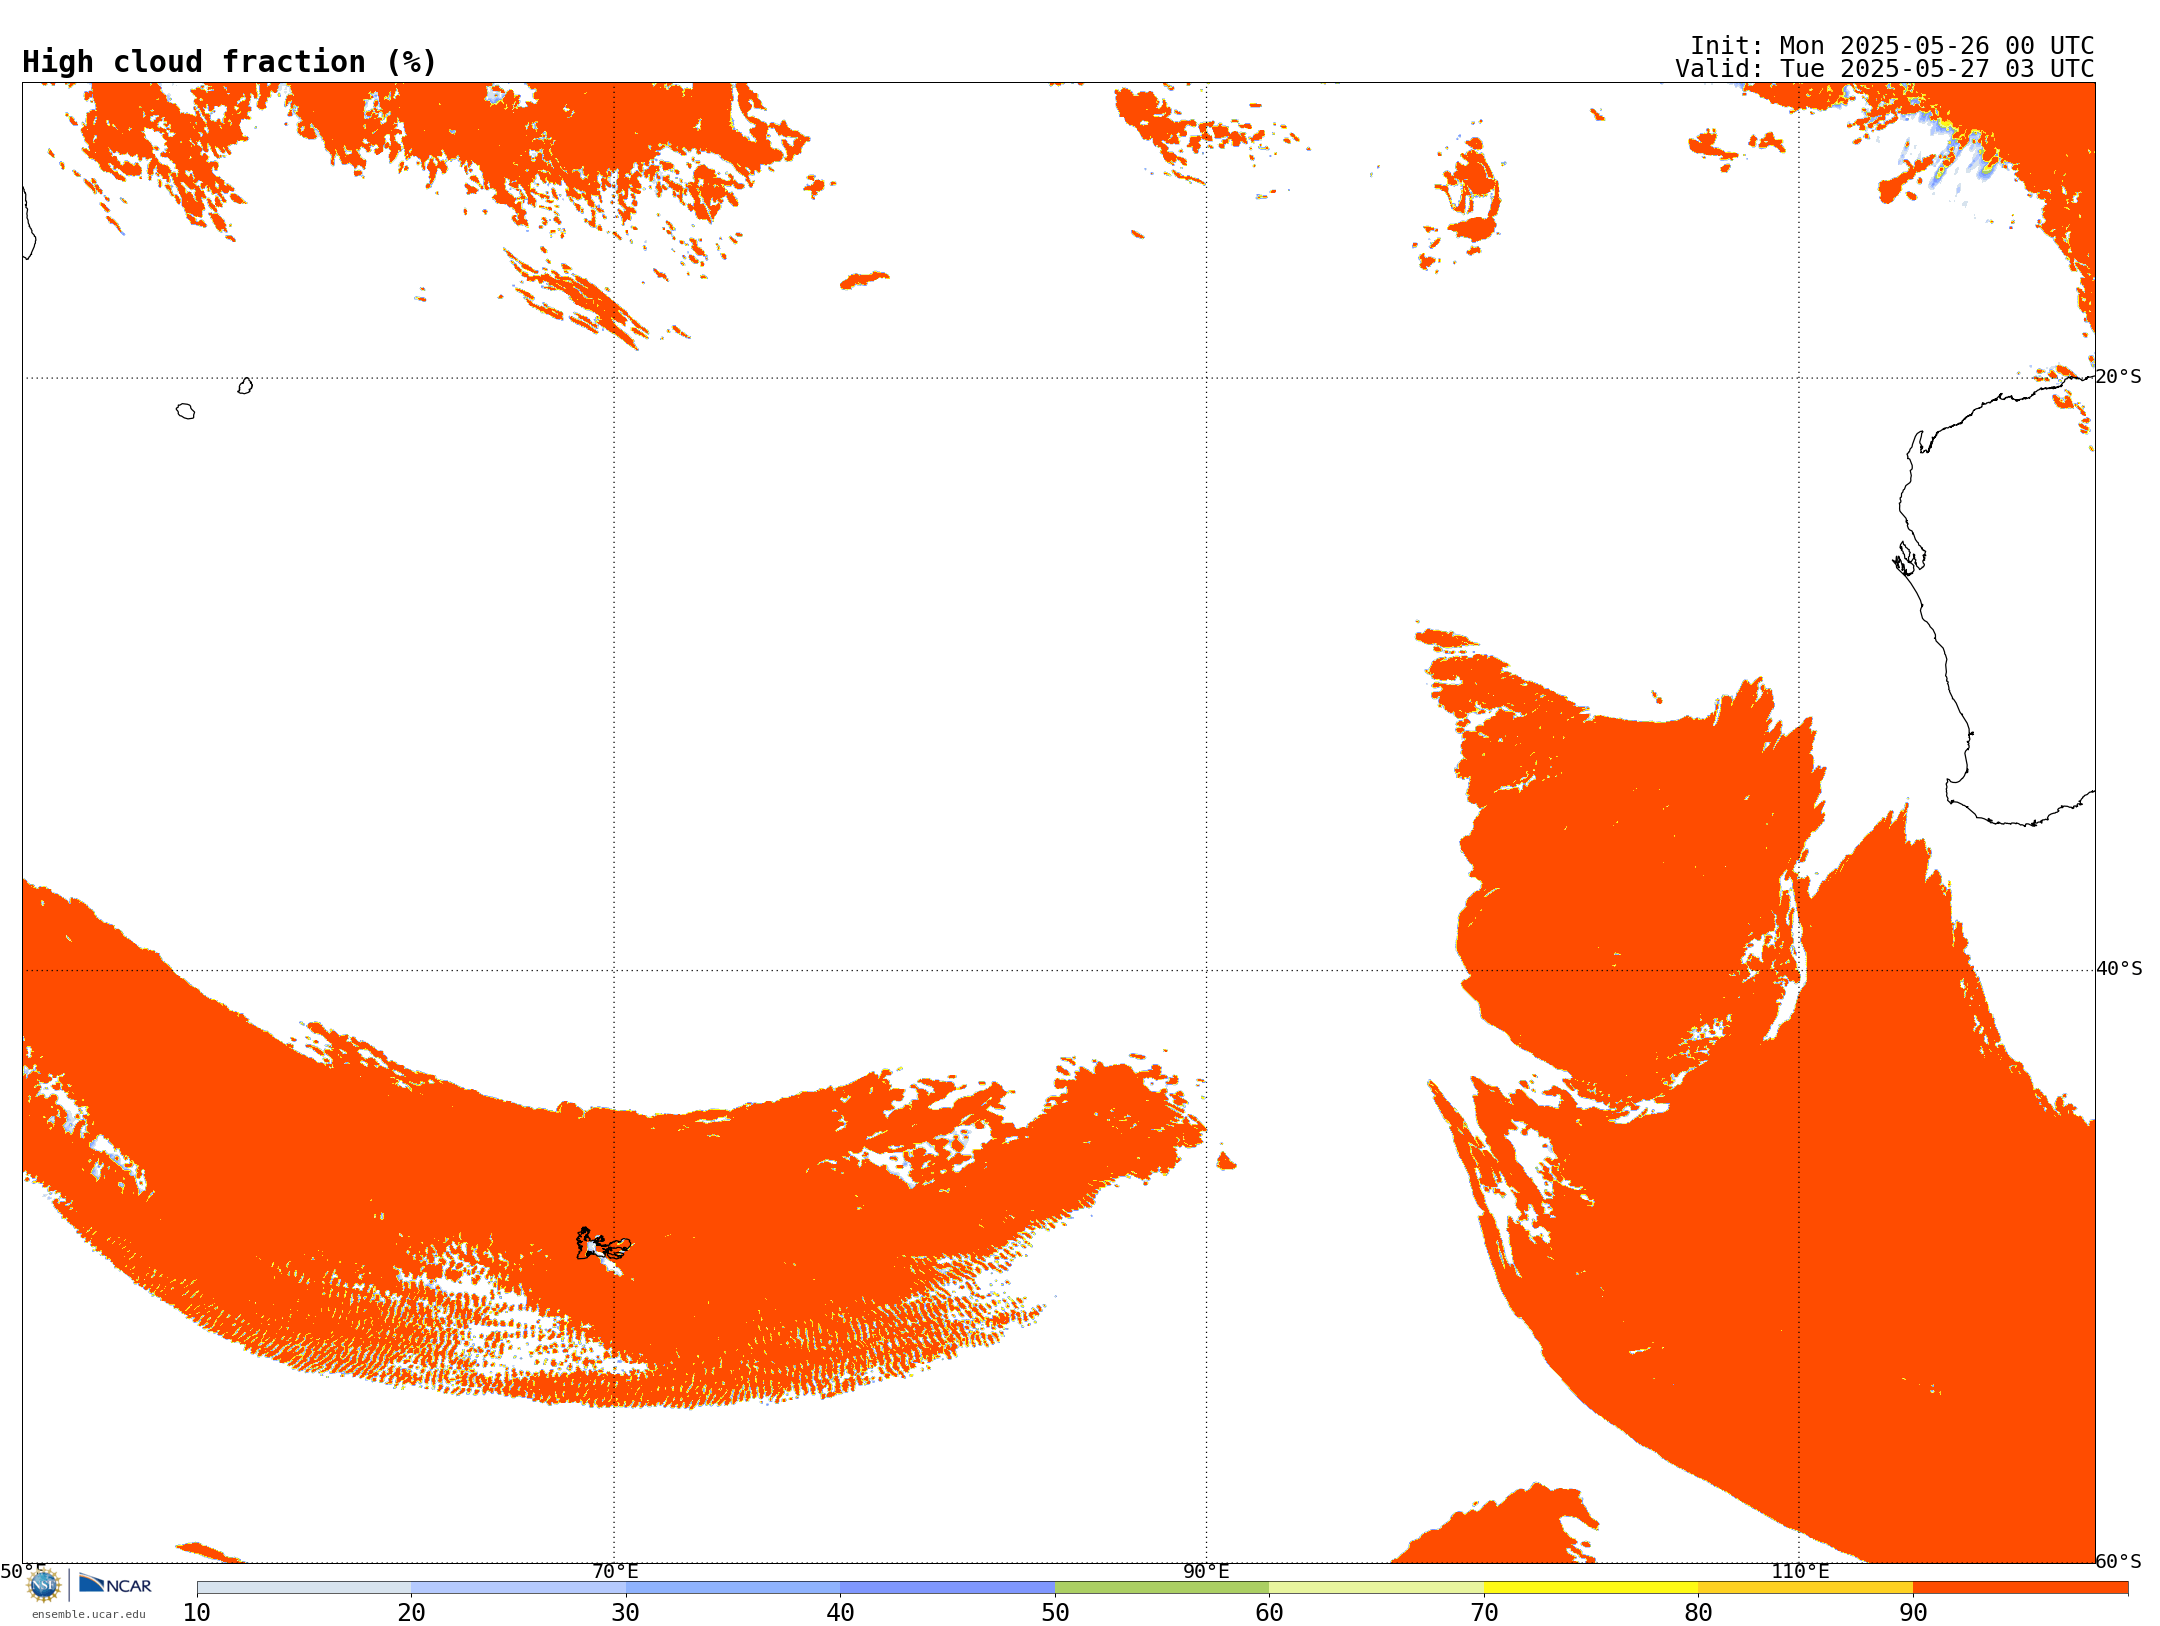Viewport: 2160px width, 1626px height.
Task: Click the colorbar tick label 20
Action: (411, 1613)
